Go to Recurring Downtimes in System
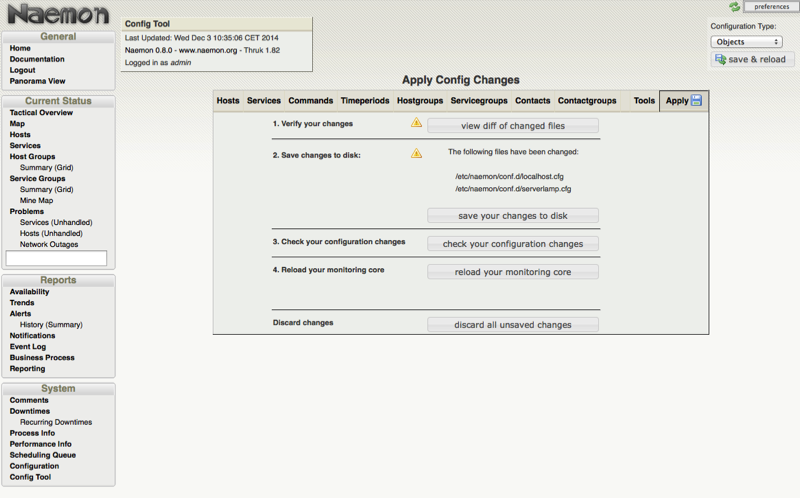Viewport: 800px width, 498px height. [x=56, y=422]
